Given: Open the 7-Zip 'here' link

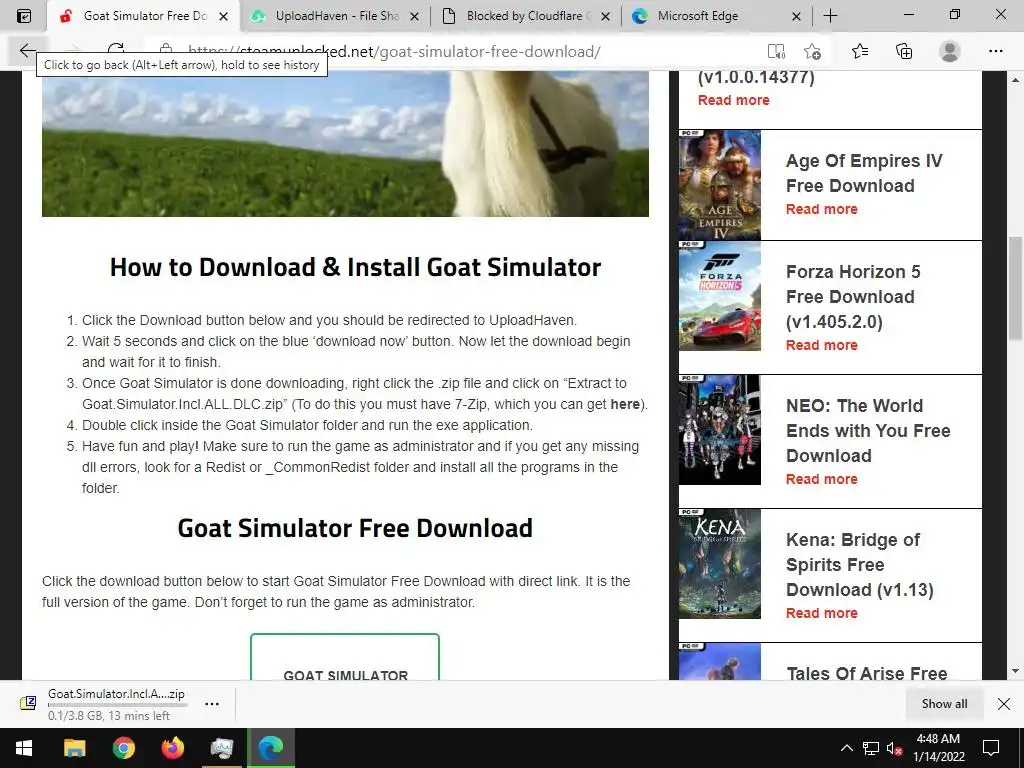Looking at the screenshot, I should pyautogui.click(x=625, y=404).
